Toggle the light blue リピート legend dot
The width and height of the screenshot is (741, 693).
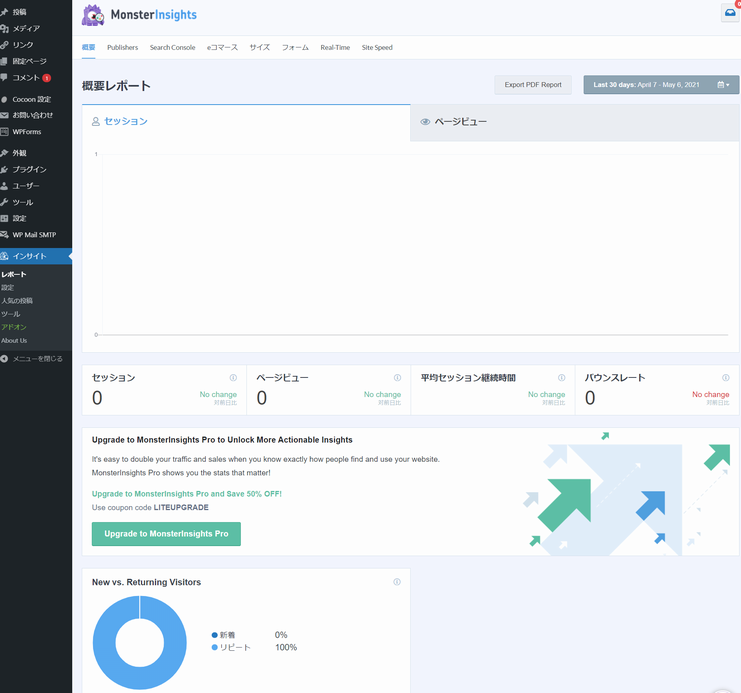(215, 647)
